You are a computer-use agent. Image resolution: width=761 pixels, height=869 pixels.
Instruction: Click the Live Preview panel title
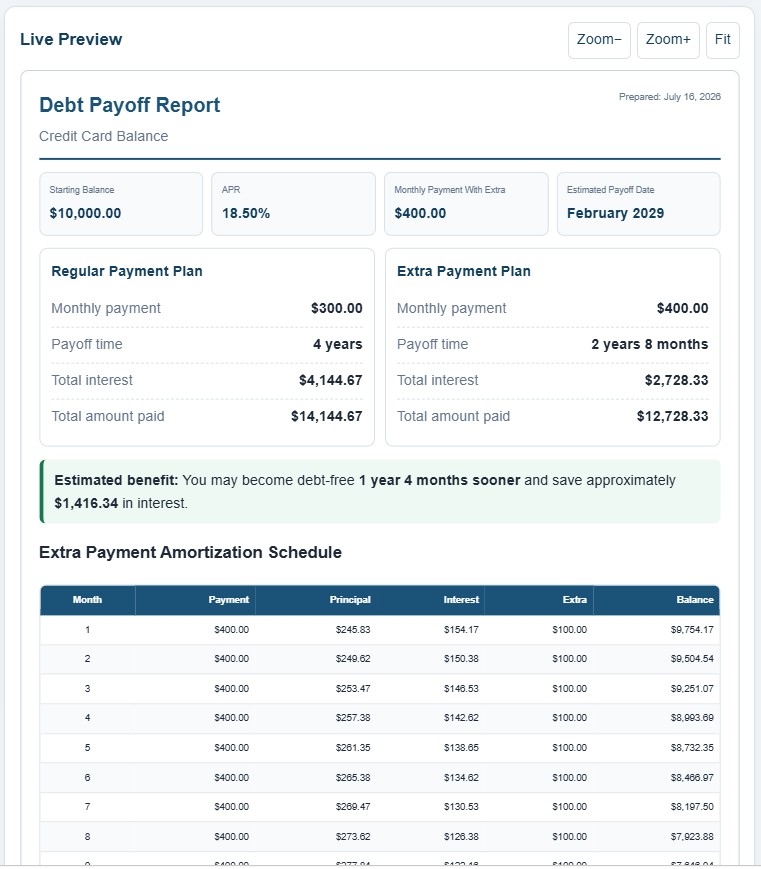[x=71, y=39]
